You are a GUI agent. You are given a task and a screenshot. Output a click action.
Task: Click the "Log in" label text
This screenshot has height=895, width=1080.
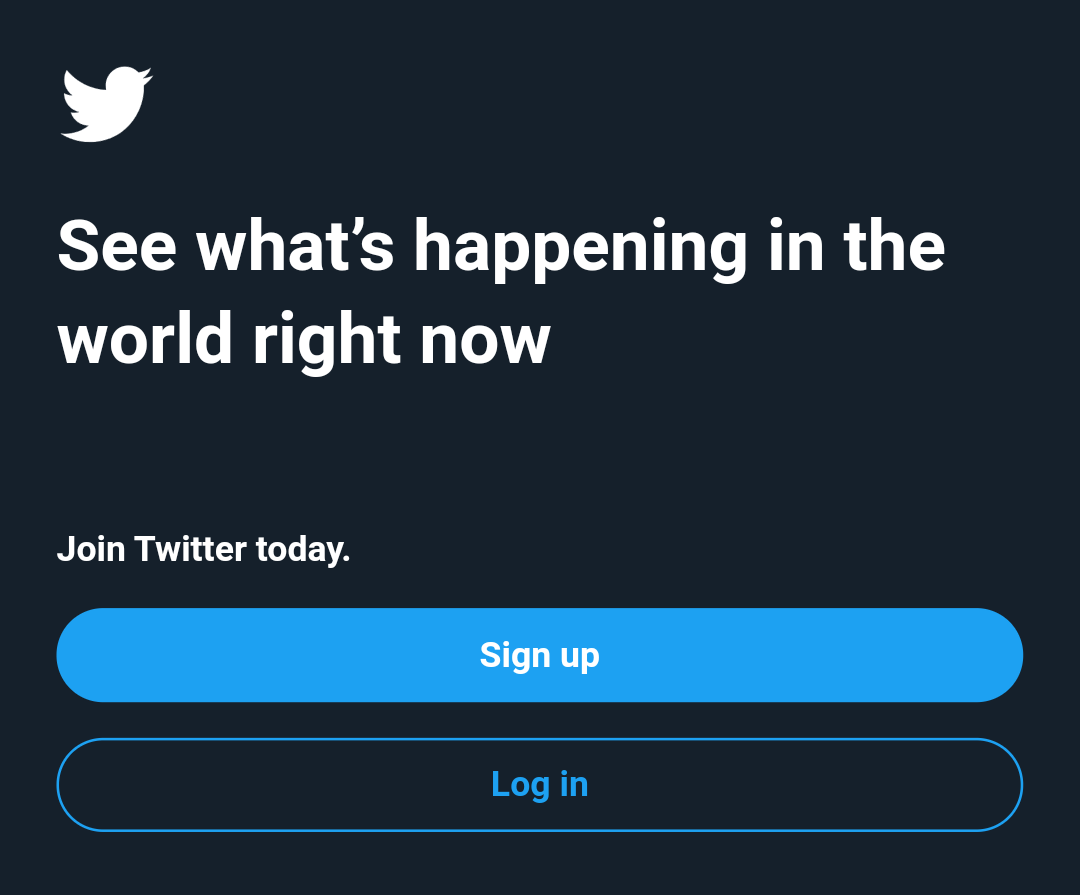click(539, 785)
